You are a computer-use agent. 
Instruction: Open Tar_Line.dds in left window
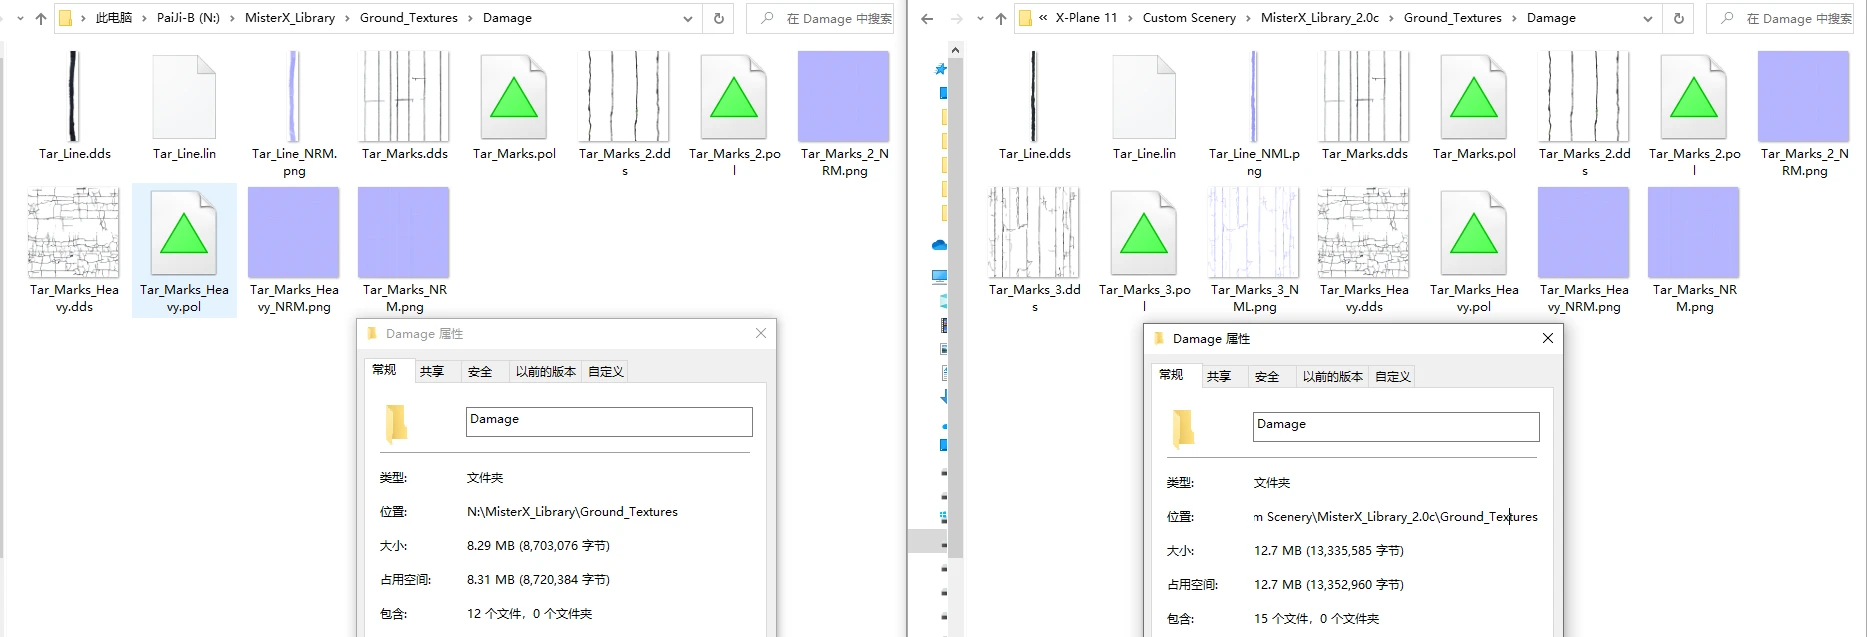point(74,106)
